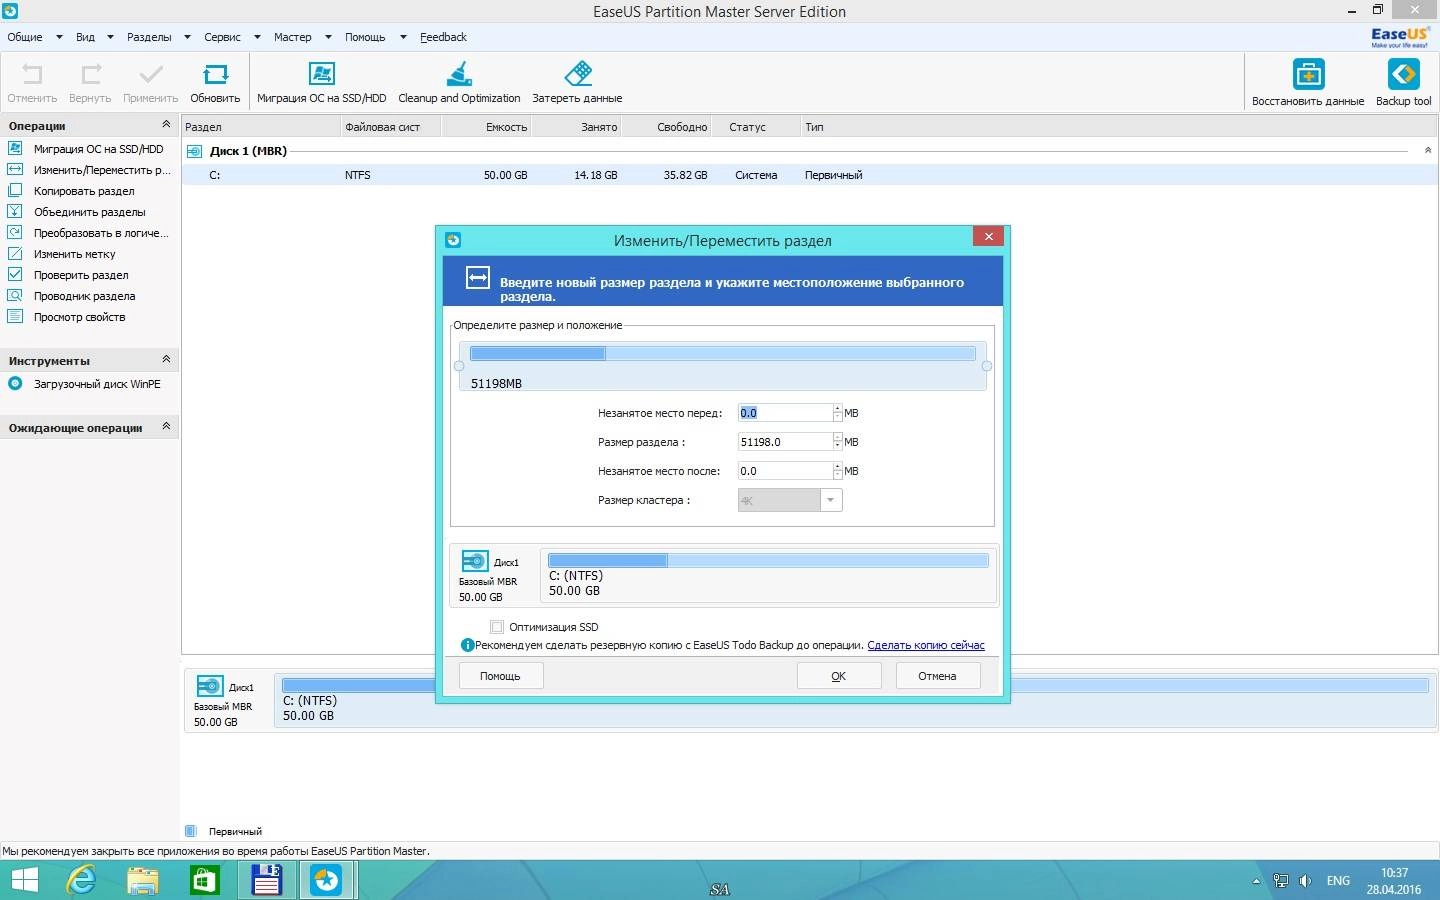
Task: Click the Undo (Отменить) toolbar icon
Action: 32,75
